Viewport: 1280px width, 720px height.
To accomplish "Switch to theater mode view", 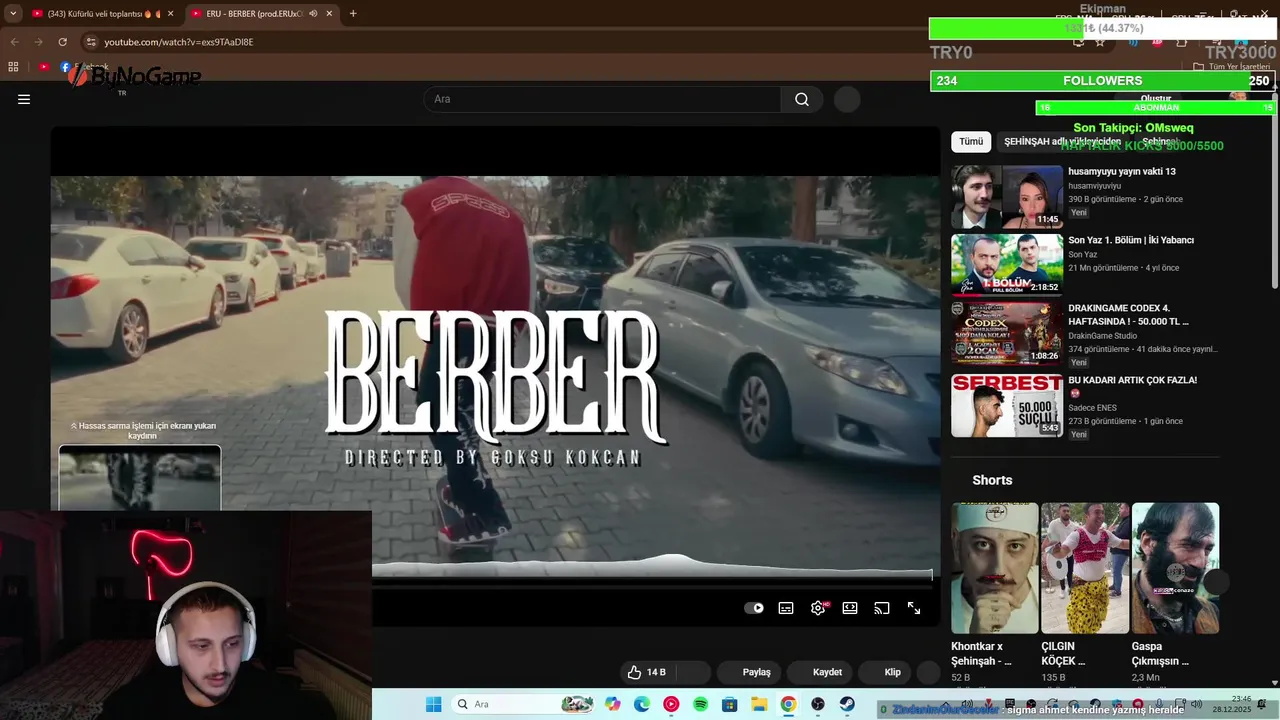I will pyautogui.click(x=850, y=608).
